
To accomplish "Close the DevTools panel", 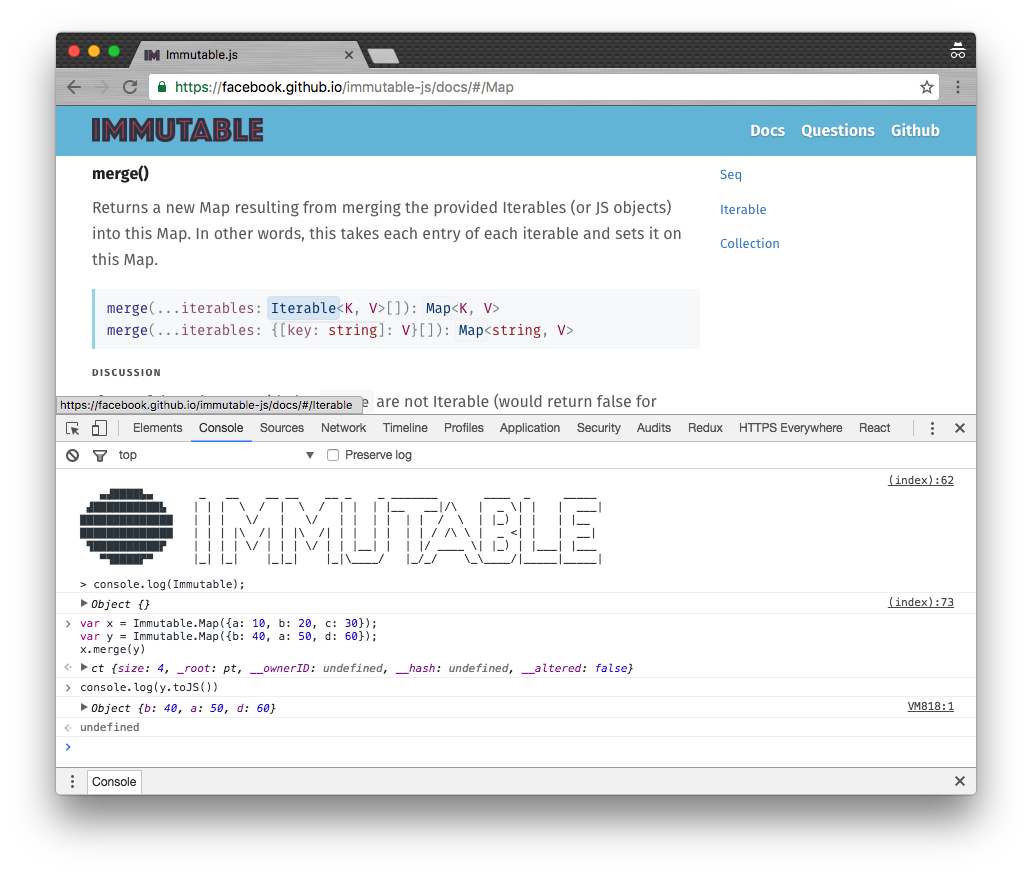I will 960,429.
